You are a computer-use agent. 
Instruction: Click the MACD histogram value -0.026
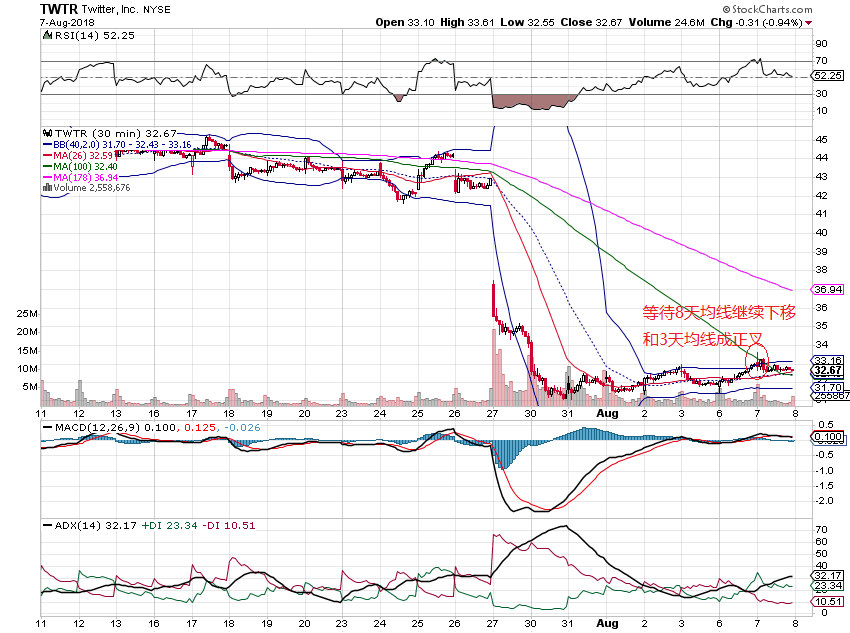tap(240, 428)
